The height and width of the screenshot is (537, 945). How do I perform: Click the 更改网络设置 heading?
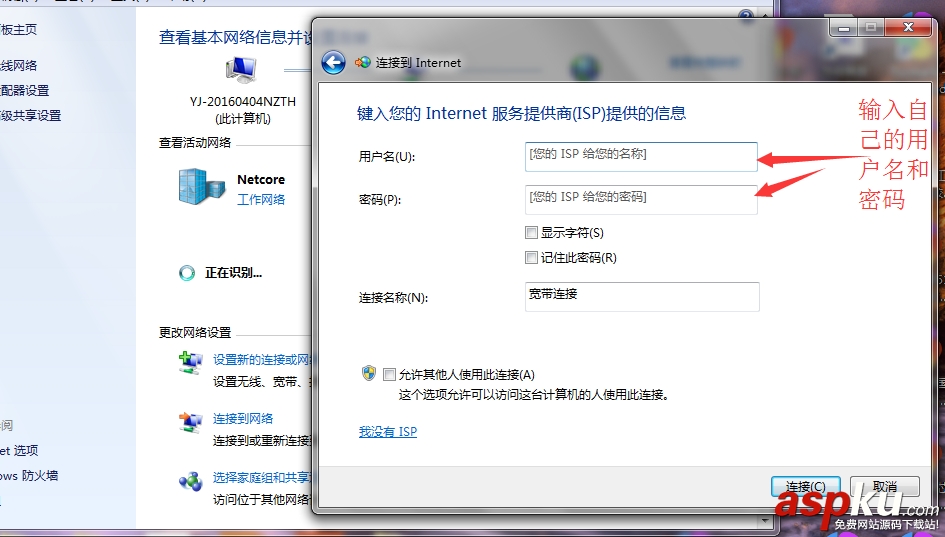click(x=195, y=333)
